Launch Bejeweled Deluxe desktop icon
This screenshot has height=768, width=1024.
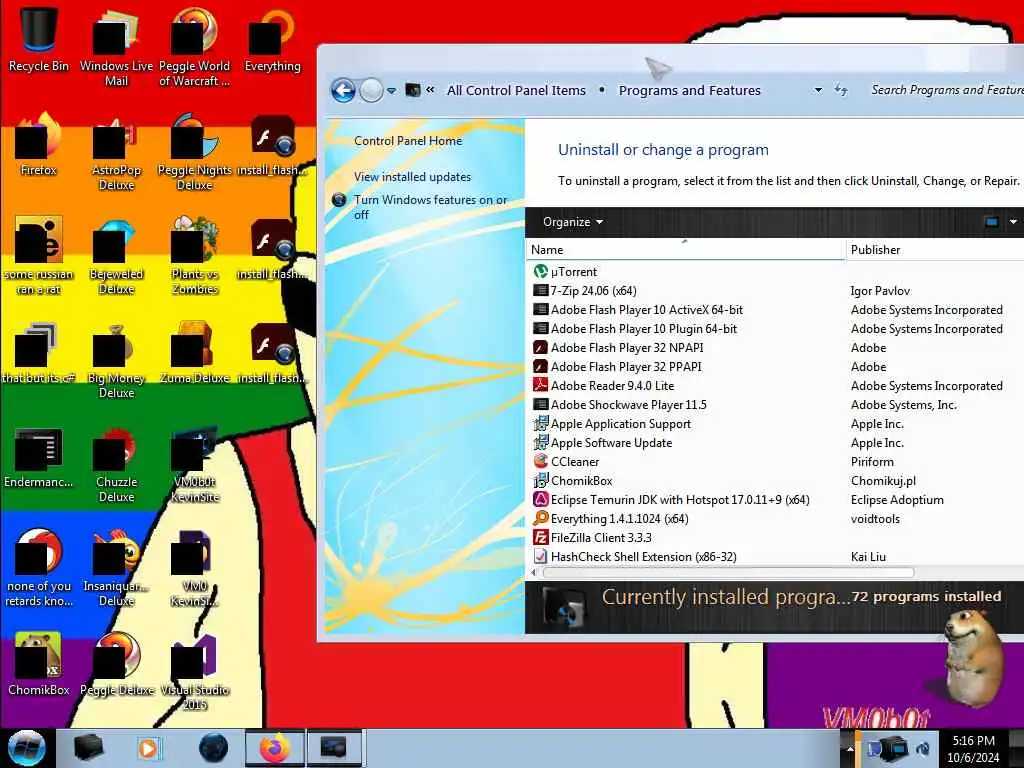(116, 256)
